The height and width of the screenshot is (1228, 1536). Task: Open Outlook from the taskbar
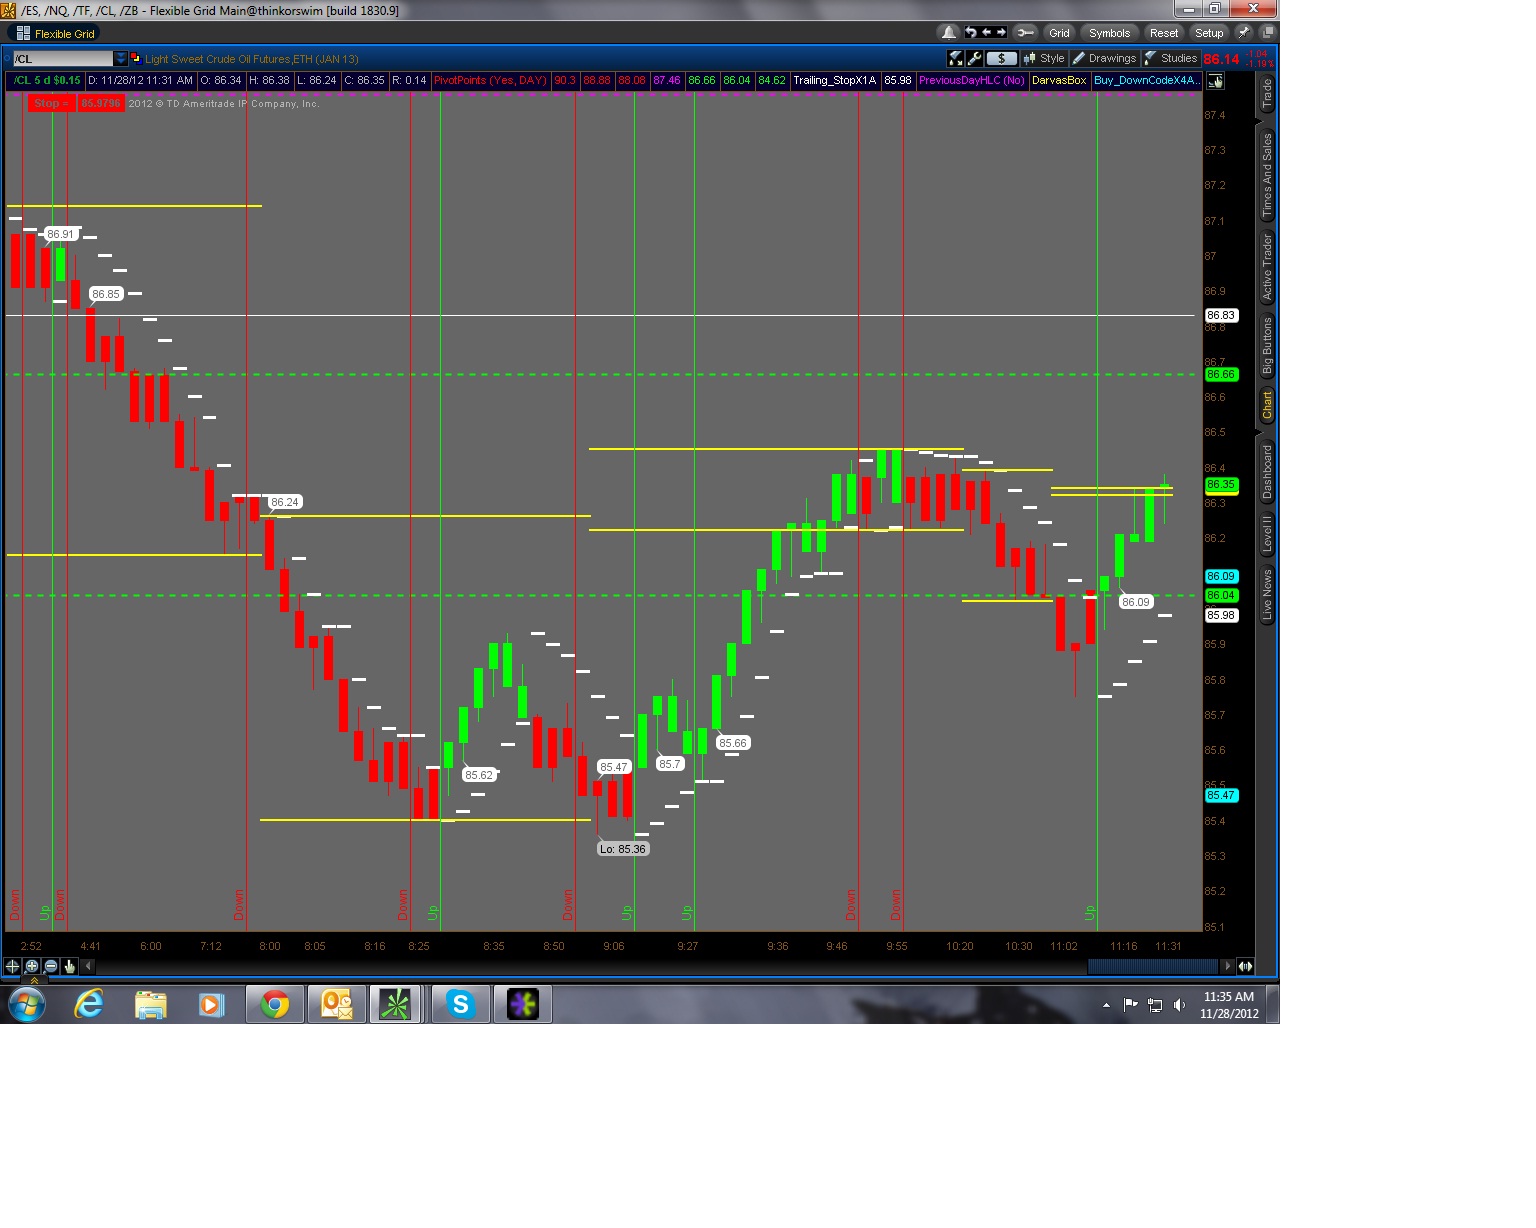click(336, 1004)
